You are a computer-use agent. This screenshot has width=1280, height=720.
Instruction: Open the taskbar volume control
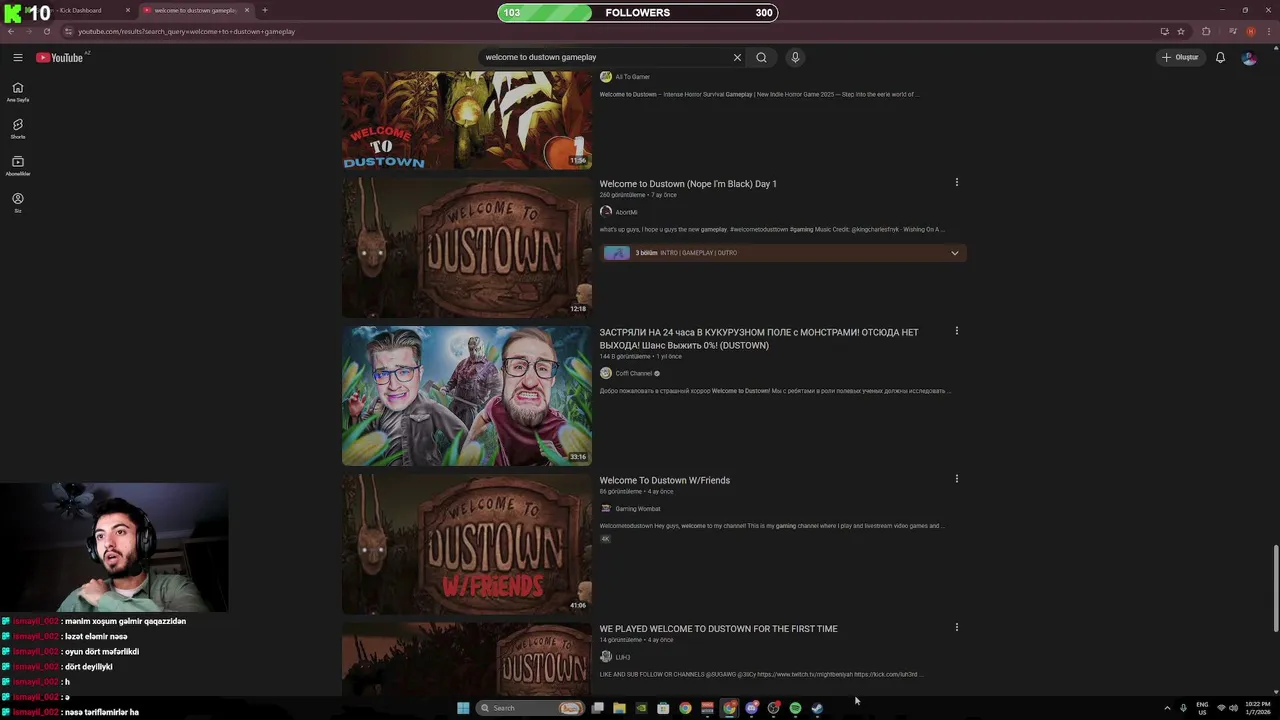[1233, 708]
